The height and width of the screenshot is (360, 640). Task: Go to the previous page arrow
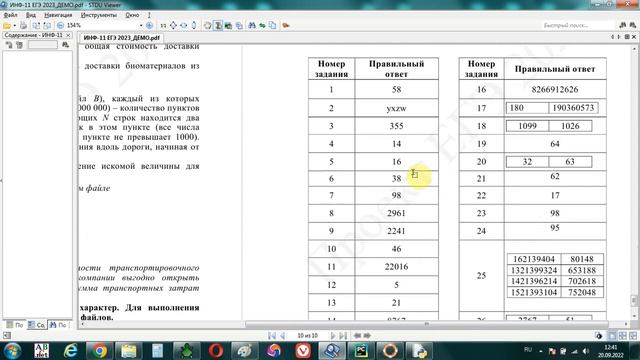282,336
